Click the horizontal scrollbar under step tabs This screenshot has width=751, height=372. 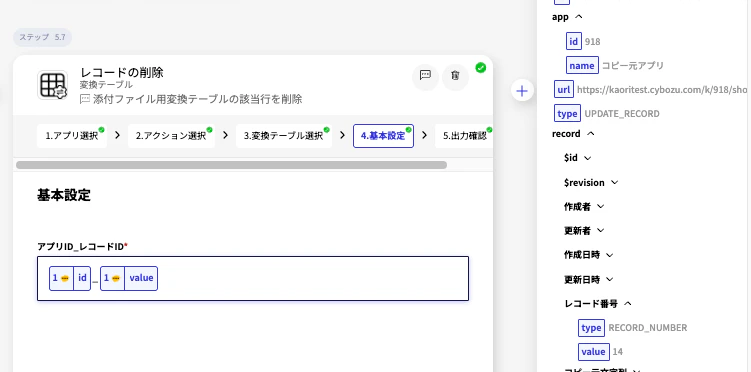point(231,165)
